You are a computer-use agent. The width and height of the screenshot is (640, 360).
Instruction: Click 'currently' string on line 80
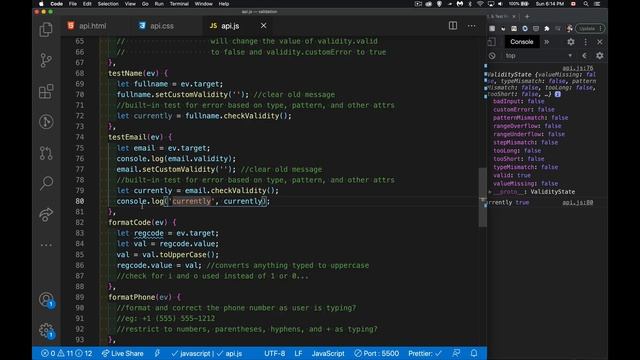191,201
